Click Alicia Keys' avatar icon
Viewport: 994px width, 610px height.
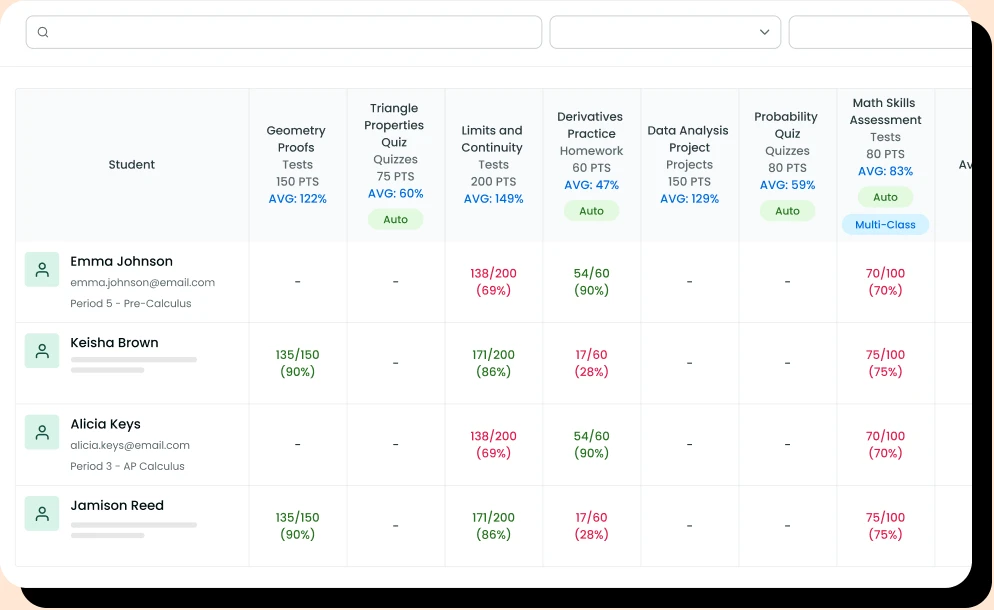tap(42, 432)
